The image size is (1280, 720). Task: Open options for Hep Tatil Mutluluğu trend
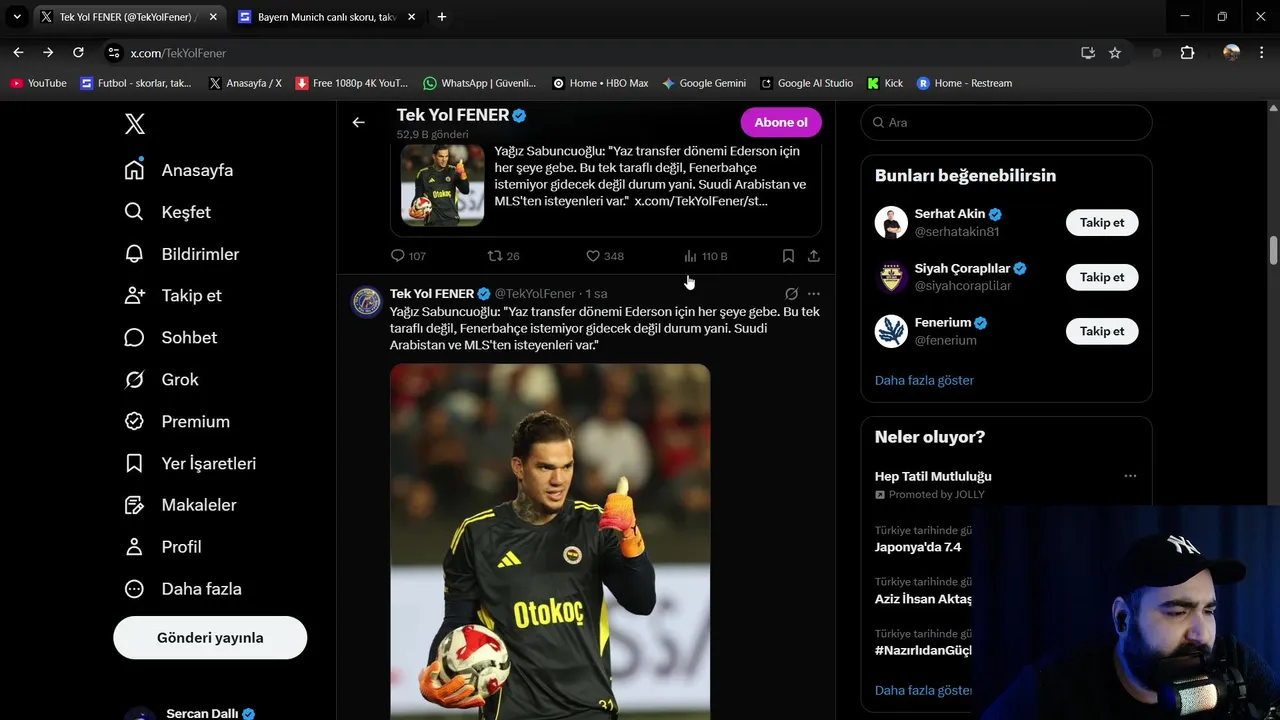pyautogui.click(x=1130, y=476)
